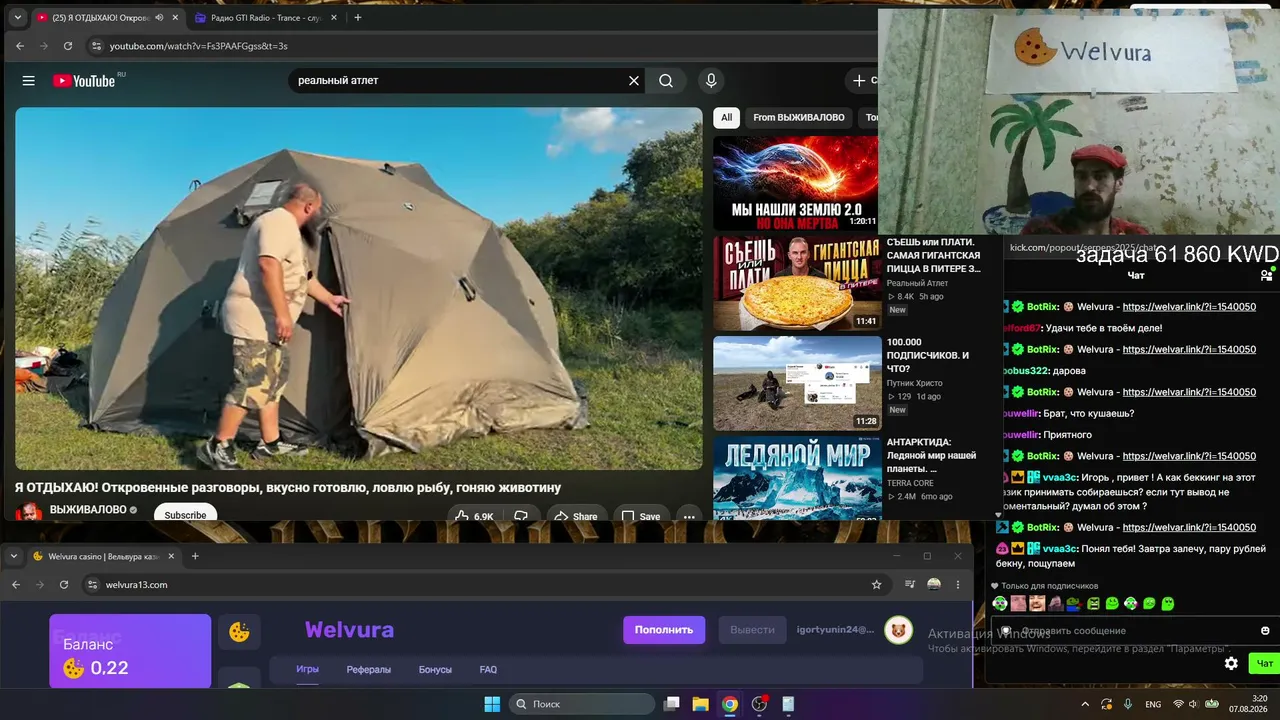Image resolution: width=1280 pixels, height=720 pixels.
Task: Open emoji picker in chat input
Action: coord(1265,631)
